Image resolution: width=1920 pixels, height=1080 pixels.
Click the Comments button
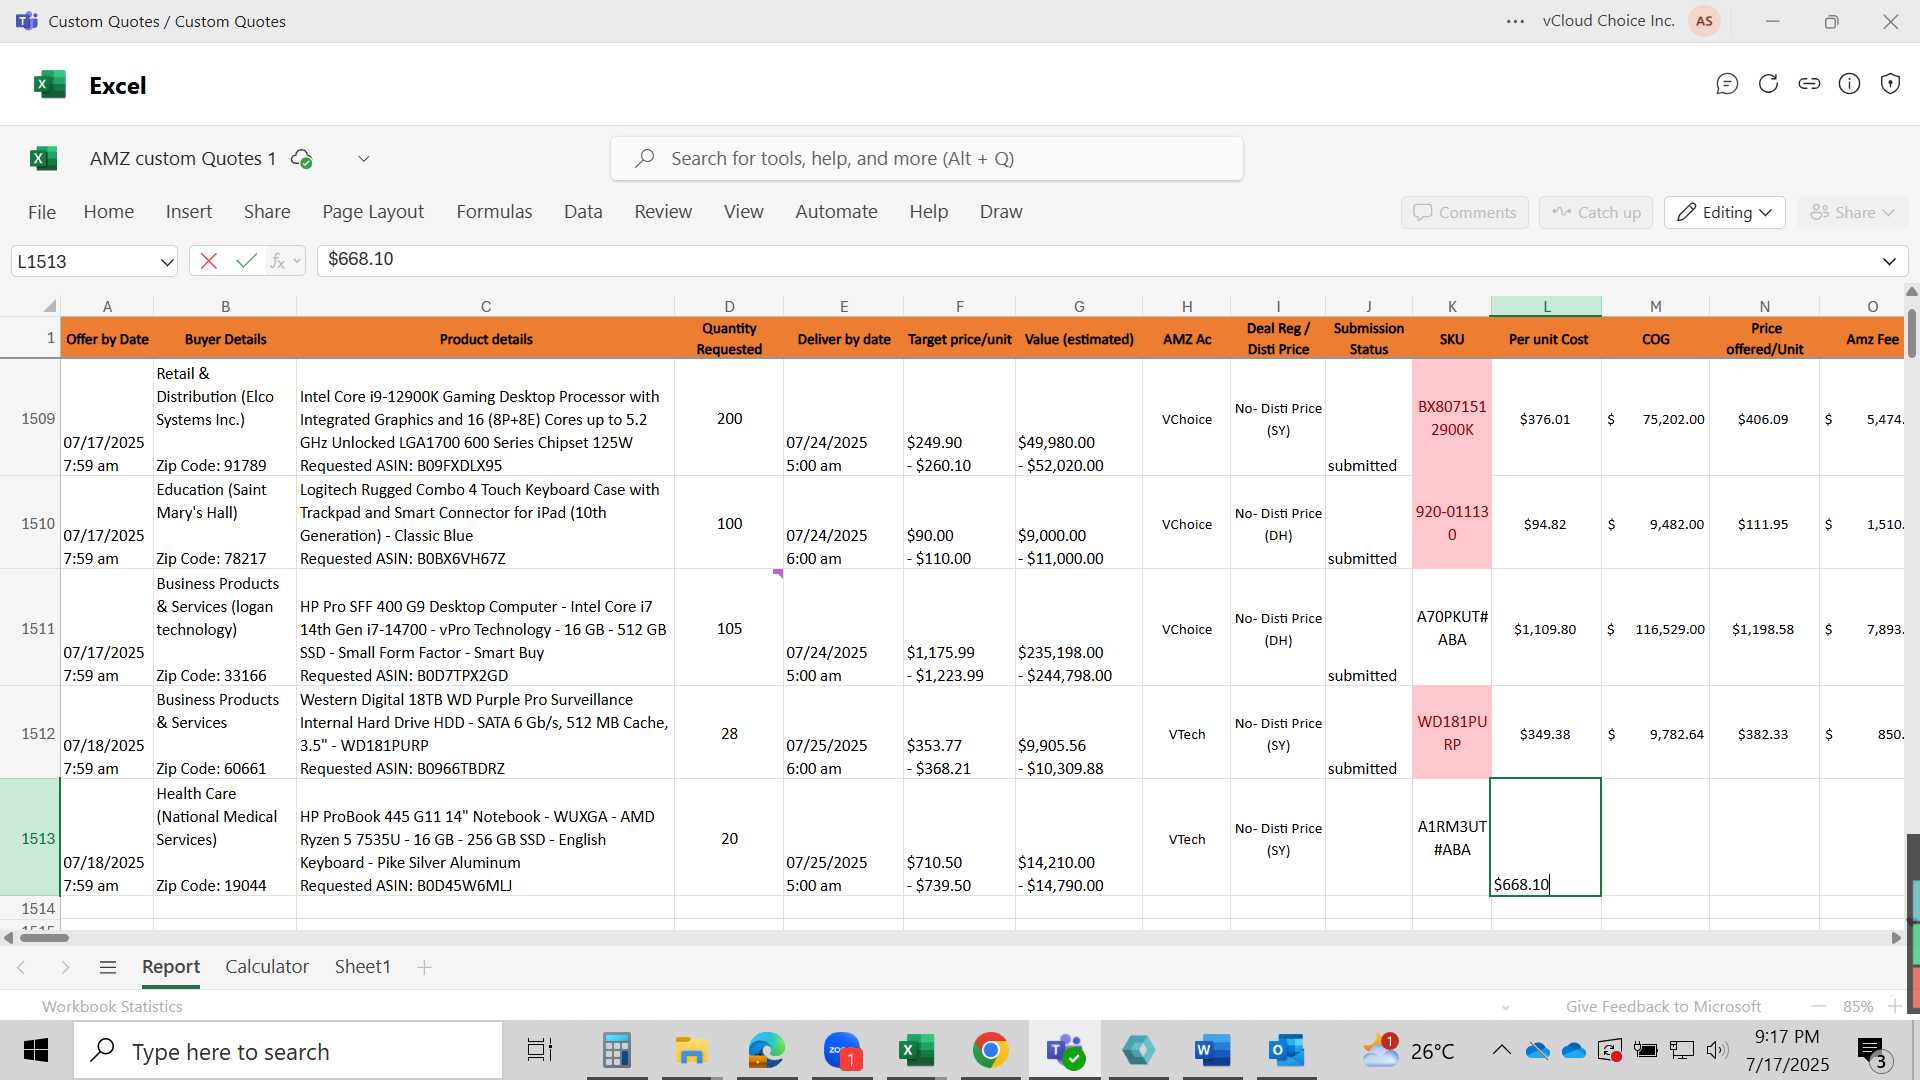pyautogui.click(x=1465, y=212)
